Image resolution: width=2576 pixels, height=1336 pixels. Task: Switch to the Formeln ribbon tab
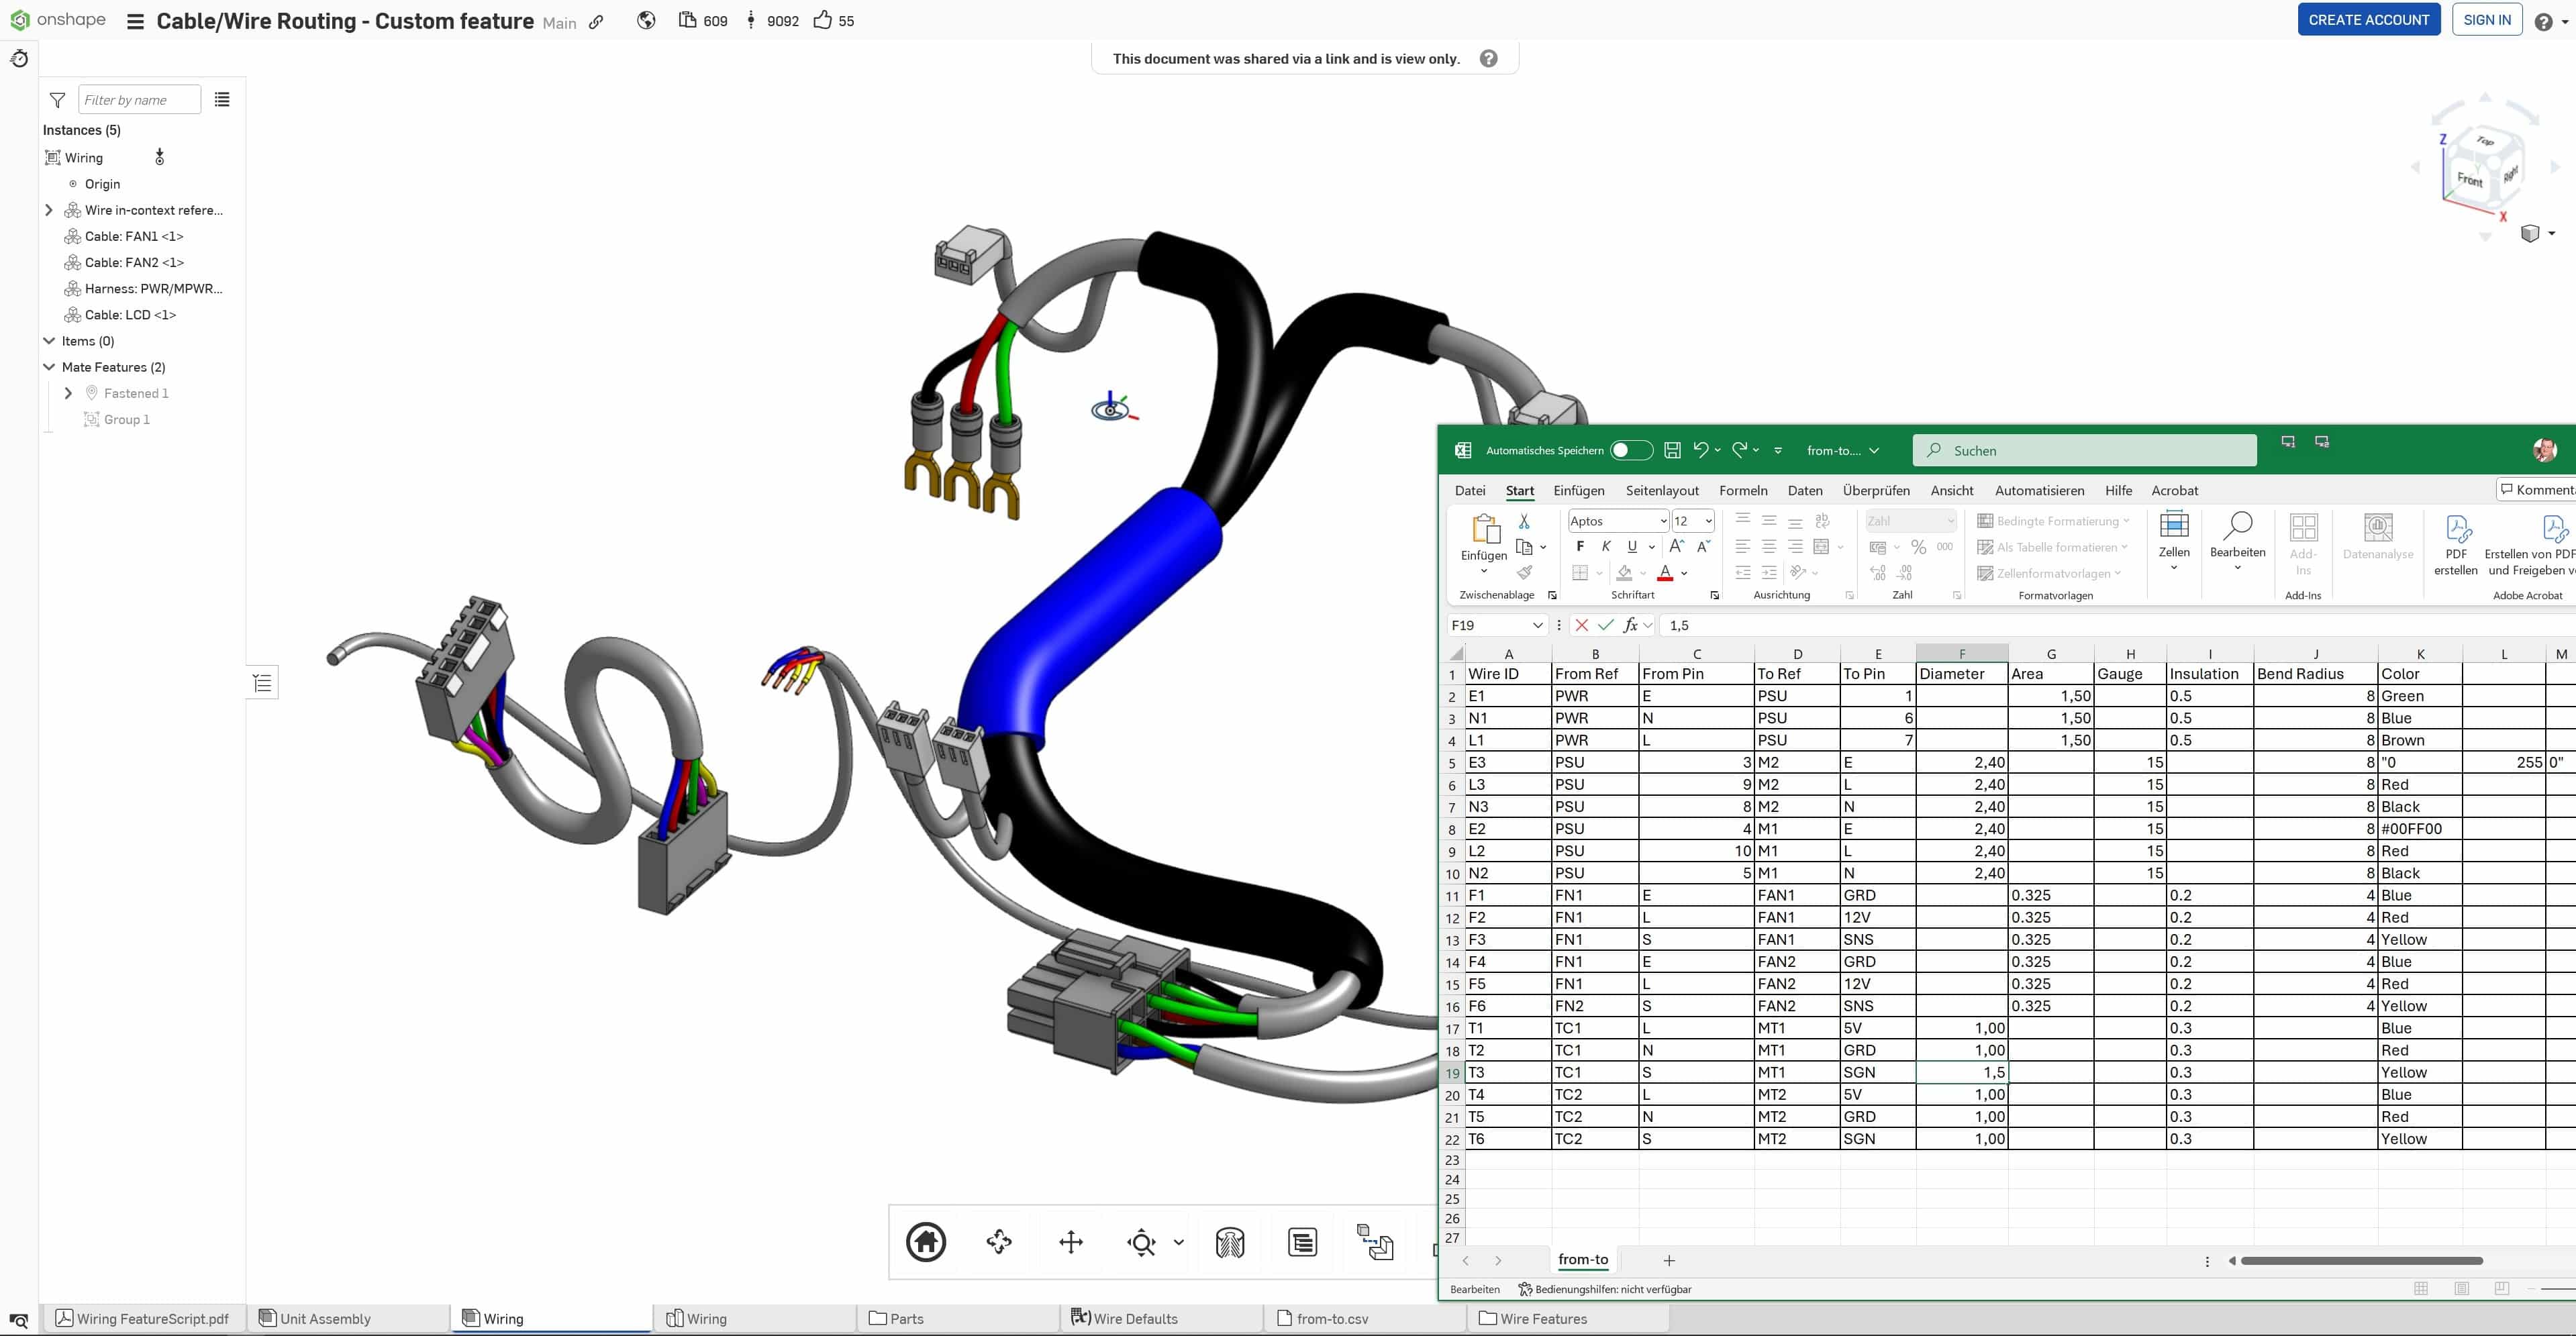click(x=1743, y=491)
